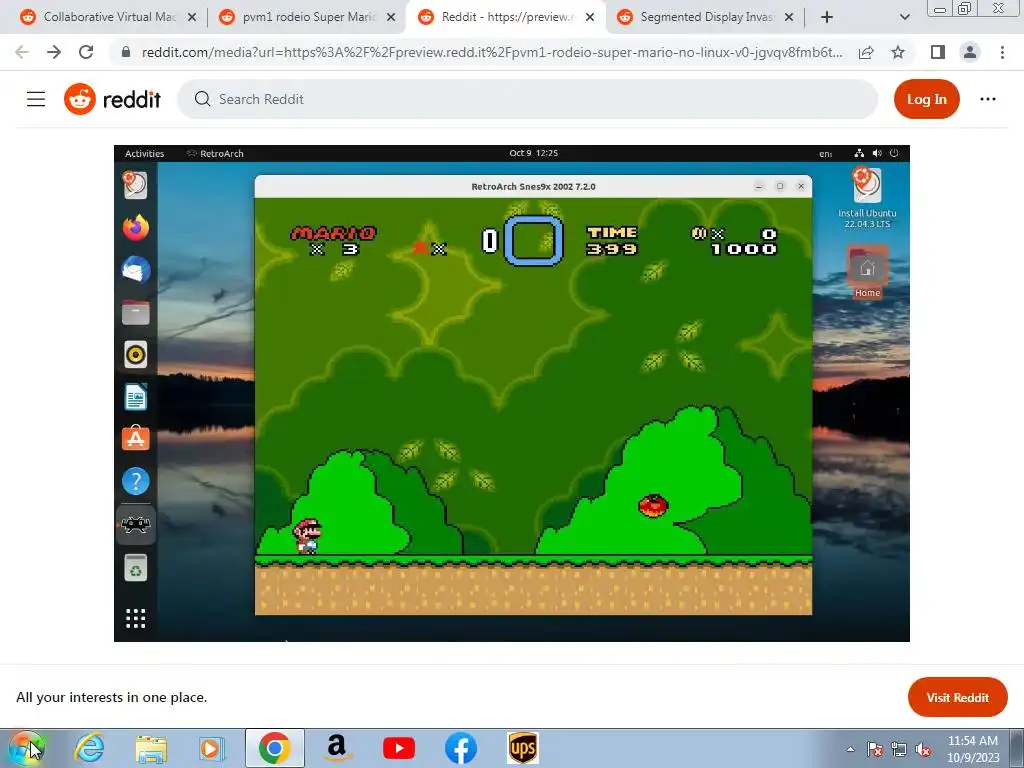Open Amazon shortcut in taskbar
Image resolution: width=1024 pixels, height=768 pixels.
(337, 748)
